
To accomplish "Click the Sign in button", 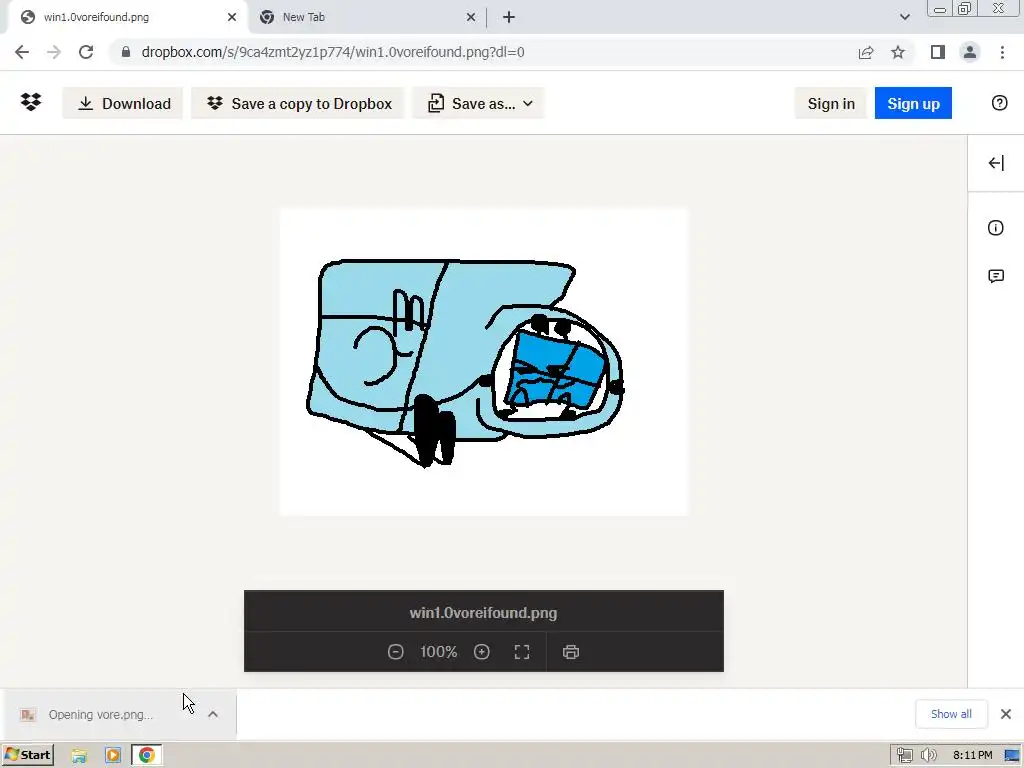I will (831, 103).
